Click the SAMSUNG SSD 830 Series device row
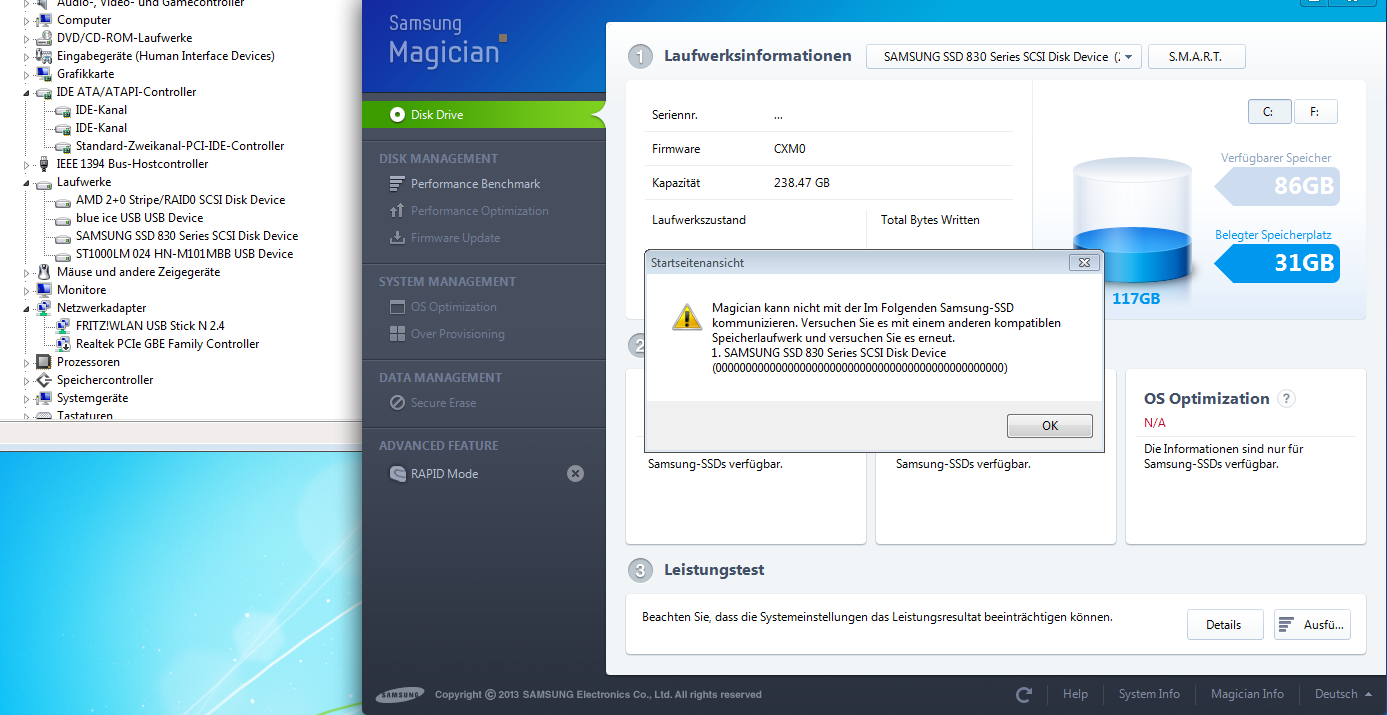1387x715 pixels. point(187,236)
